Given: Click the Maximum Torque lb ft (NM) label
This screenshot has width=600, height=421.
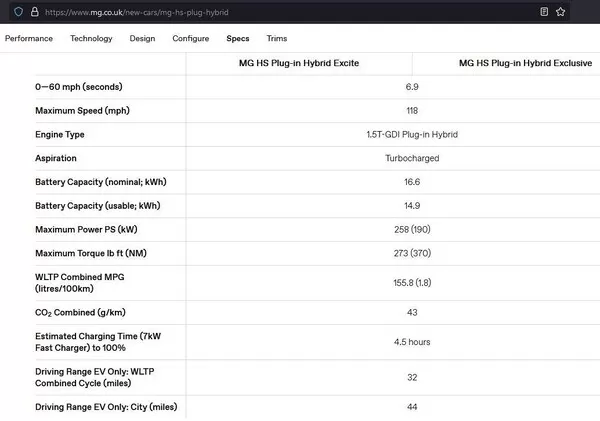Looking at the screenshot, I should (x=91, y=253).
